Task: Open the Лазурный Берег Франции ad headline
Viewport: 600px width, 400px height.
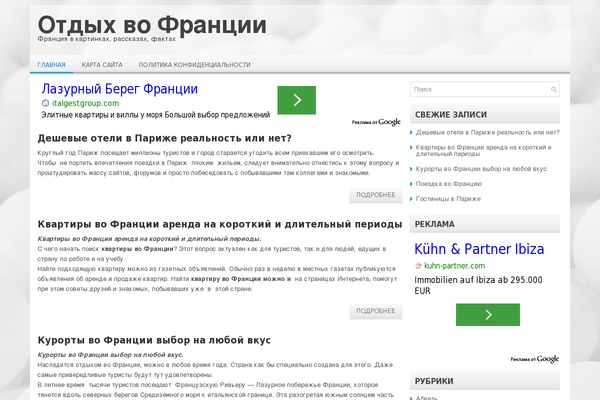Action: click(119, 89)
